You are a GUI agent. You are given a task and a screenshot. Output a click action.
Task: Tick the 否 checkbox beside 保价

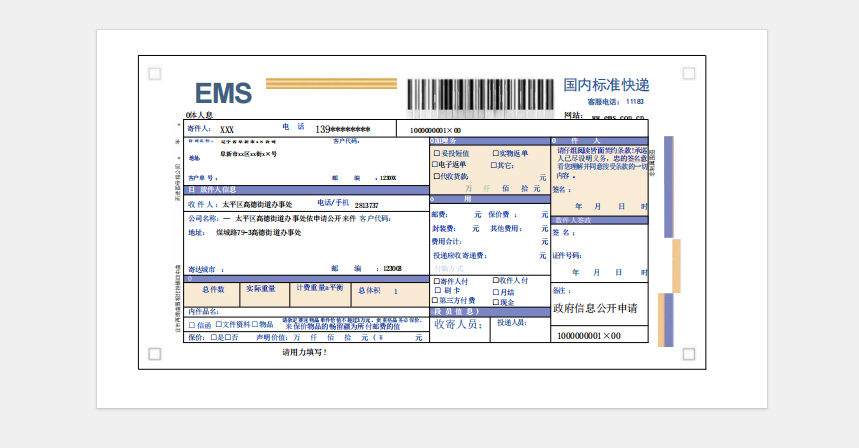tap(227, 337)
